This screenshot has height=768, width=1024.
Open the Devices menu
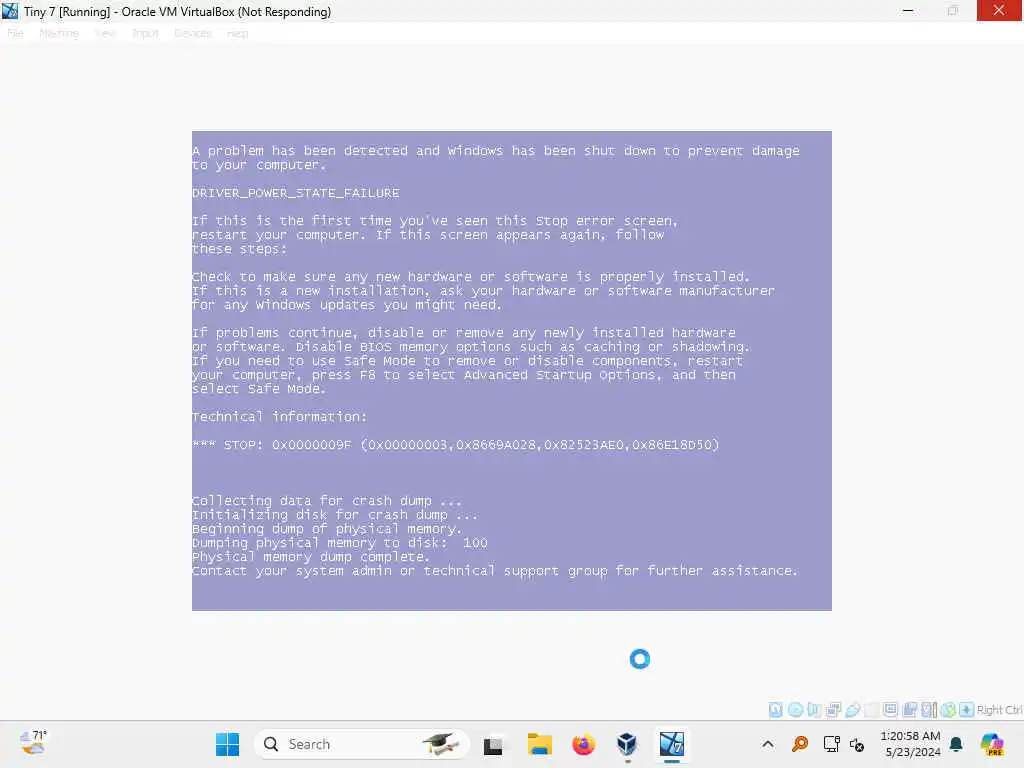[x=193, y=33]
